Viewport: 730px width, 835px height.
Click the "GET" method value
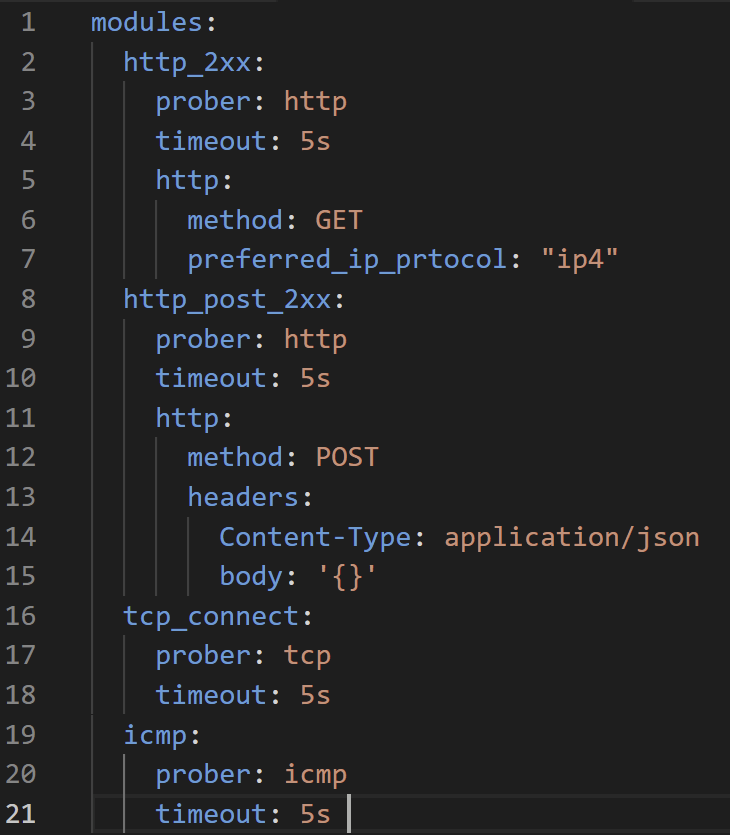(339, 220)
